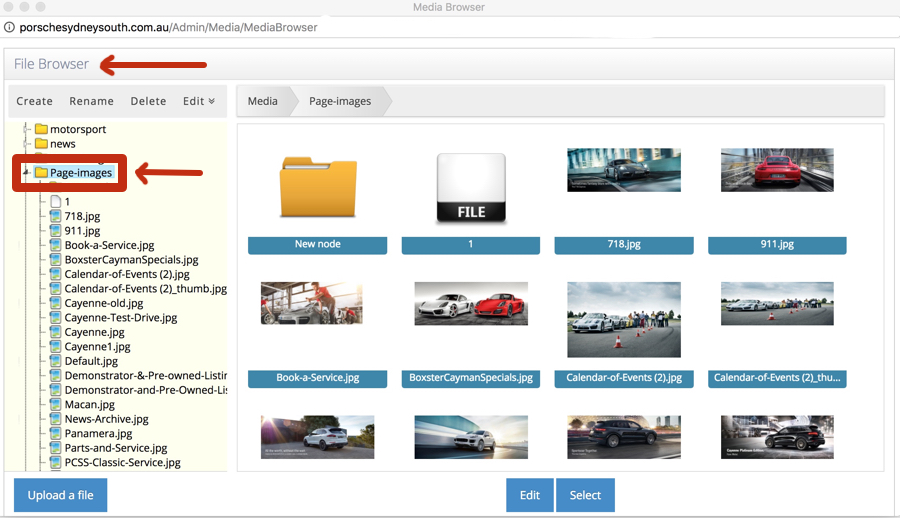Open the New node folder icon

[317, 187]
